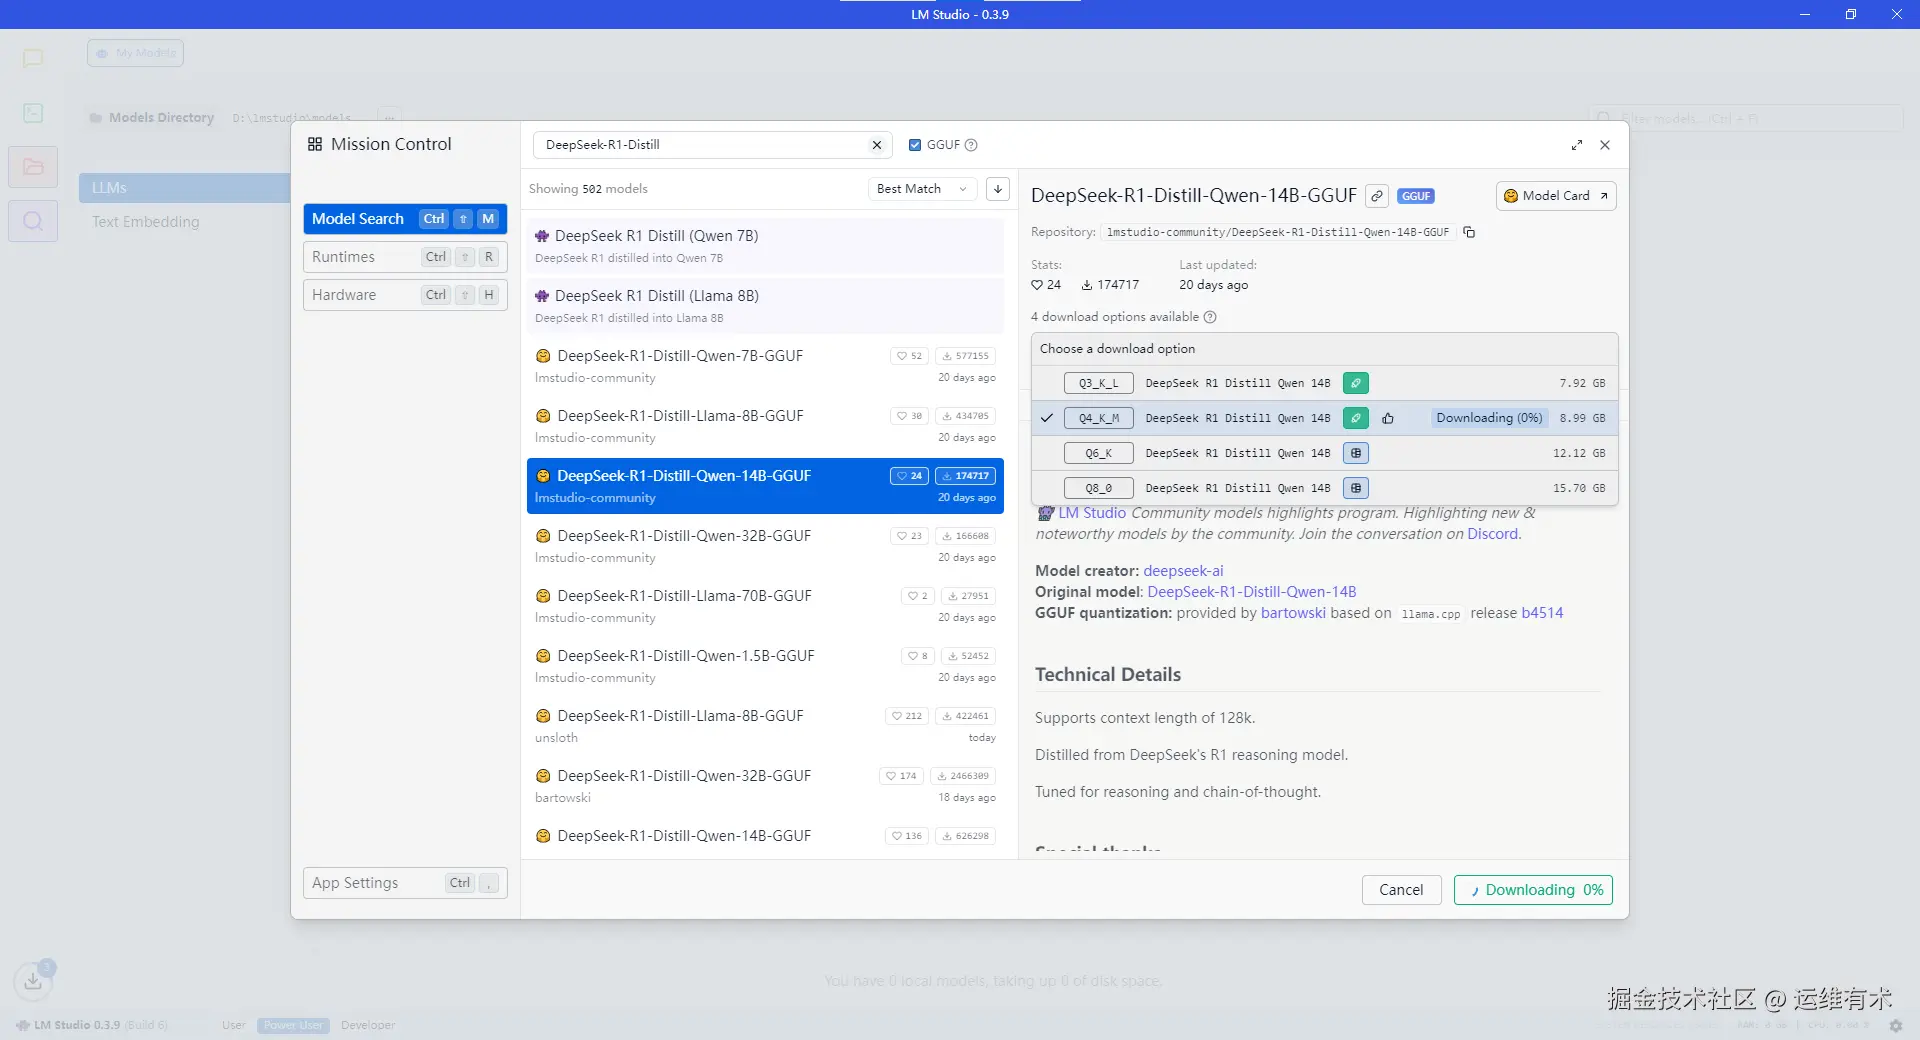Switch to Power User mode
Viewport: 1920px width, 1040px height.
[x=293, y=1025]
